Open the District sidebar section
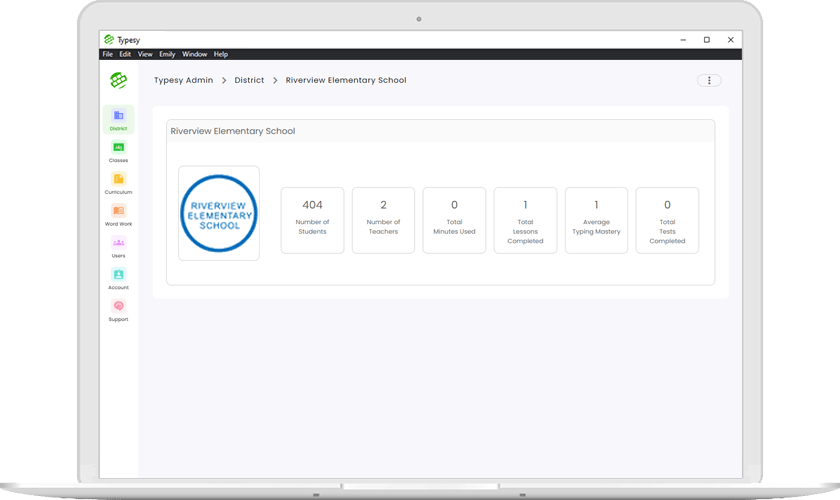Screen dimensions: 840x500 [118, 120]
